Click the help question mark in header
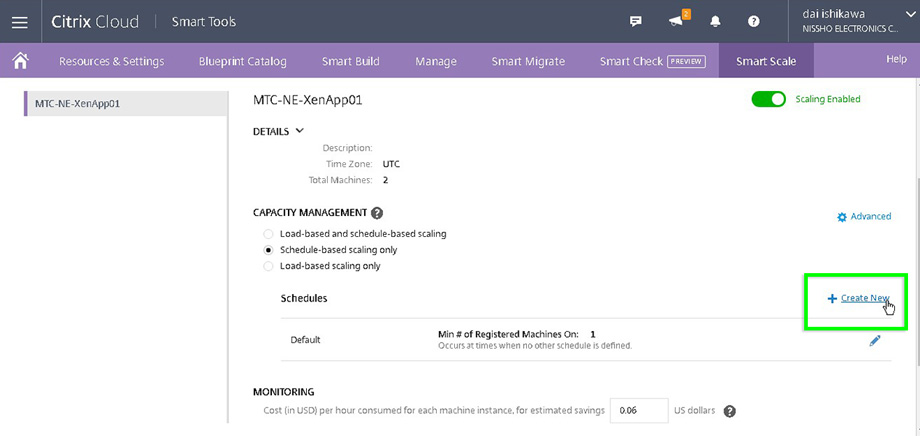The image size is (920, 436). point(754,21)
